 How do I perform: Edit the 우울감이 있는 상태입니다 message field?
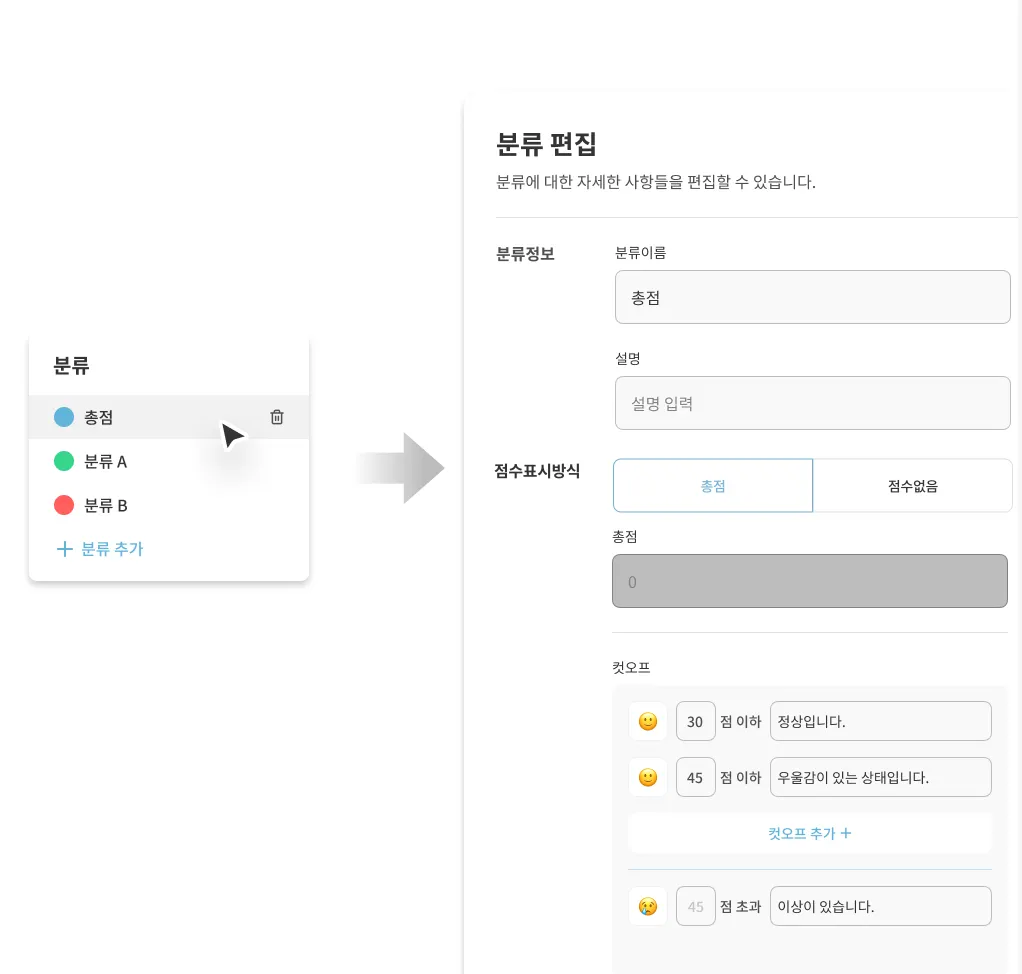tap(880, 777)
